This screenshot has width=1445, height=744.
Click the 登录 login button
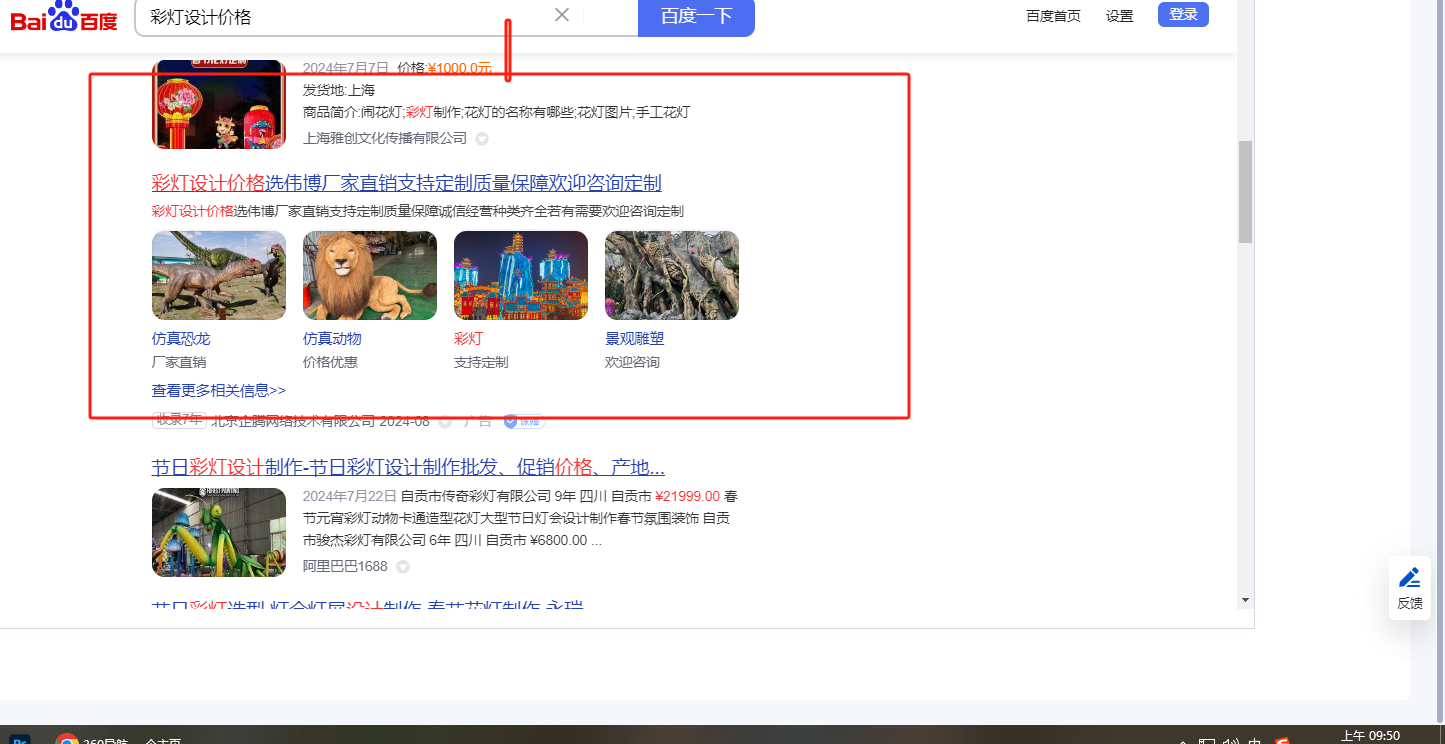pyautogui.click(x=1183, y=15)
